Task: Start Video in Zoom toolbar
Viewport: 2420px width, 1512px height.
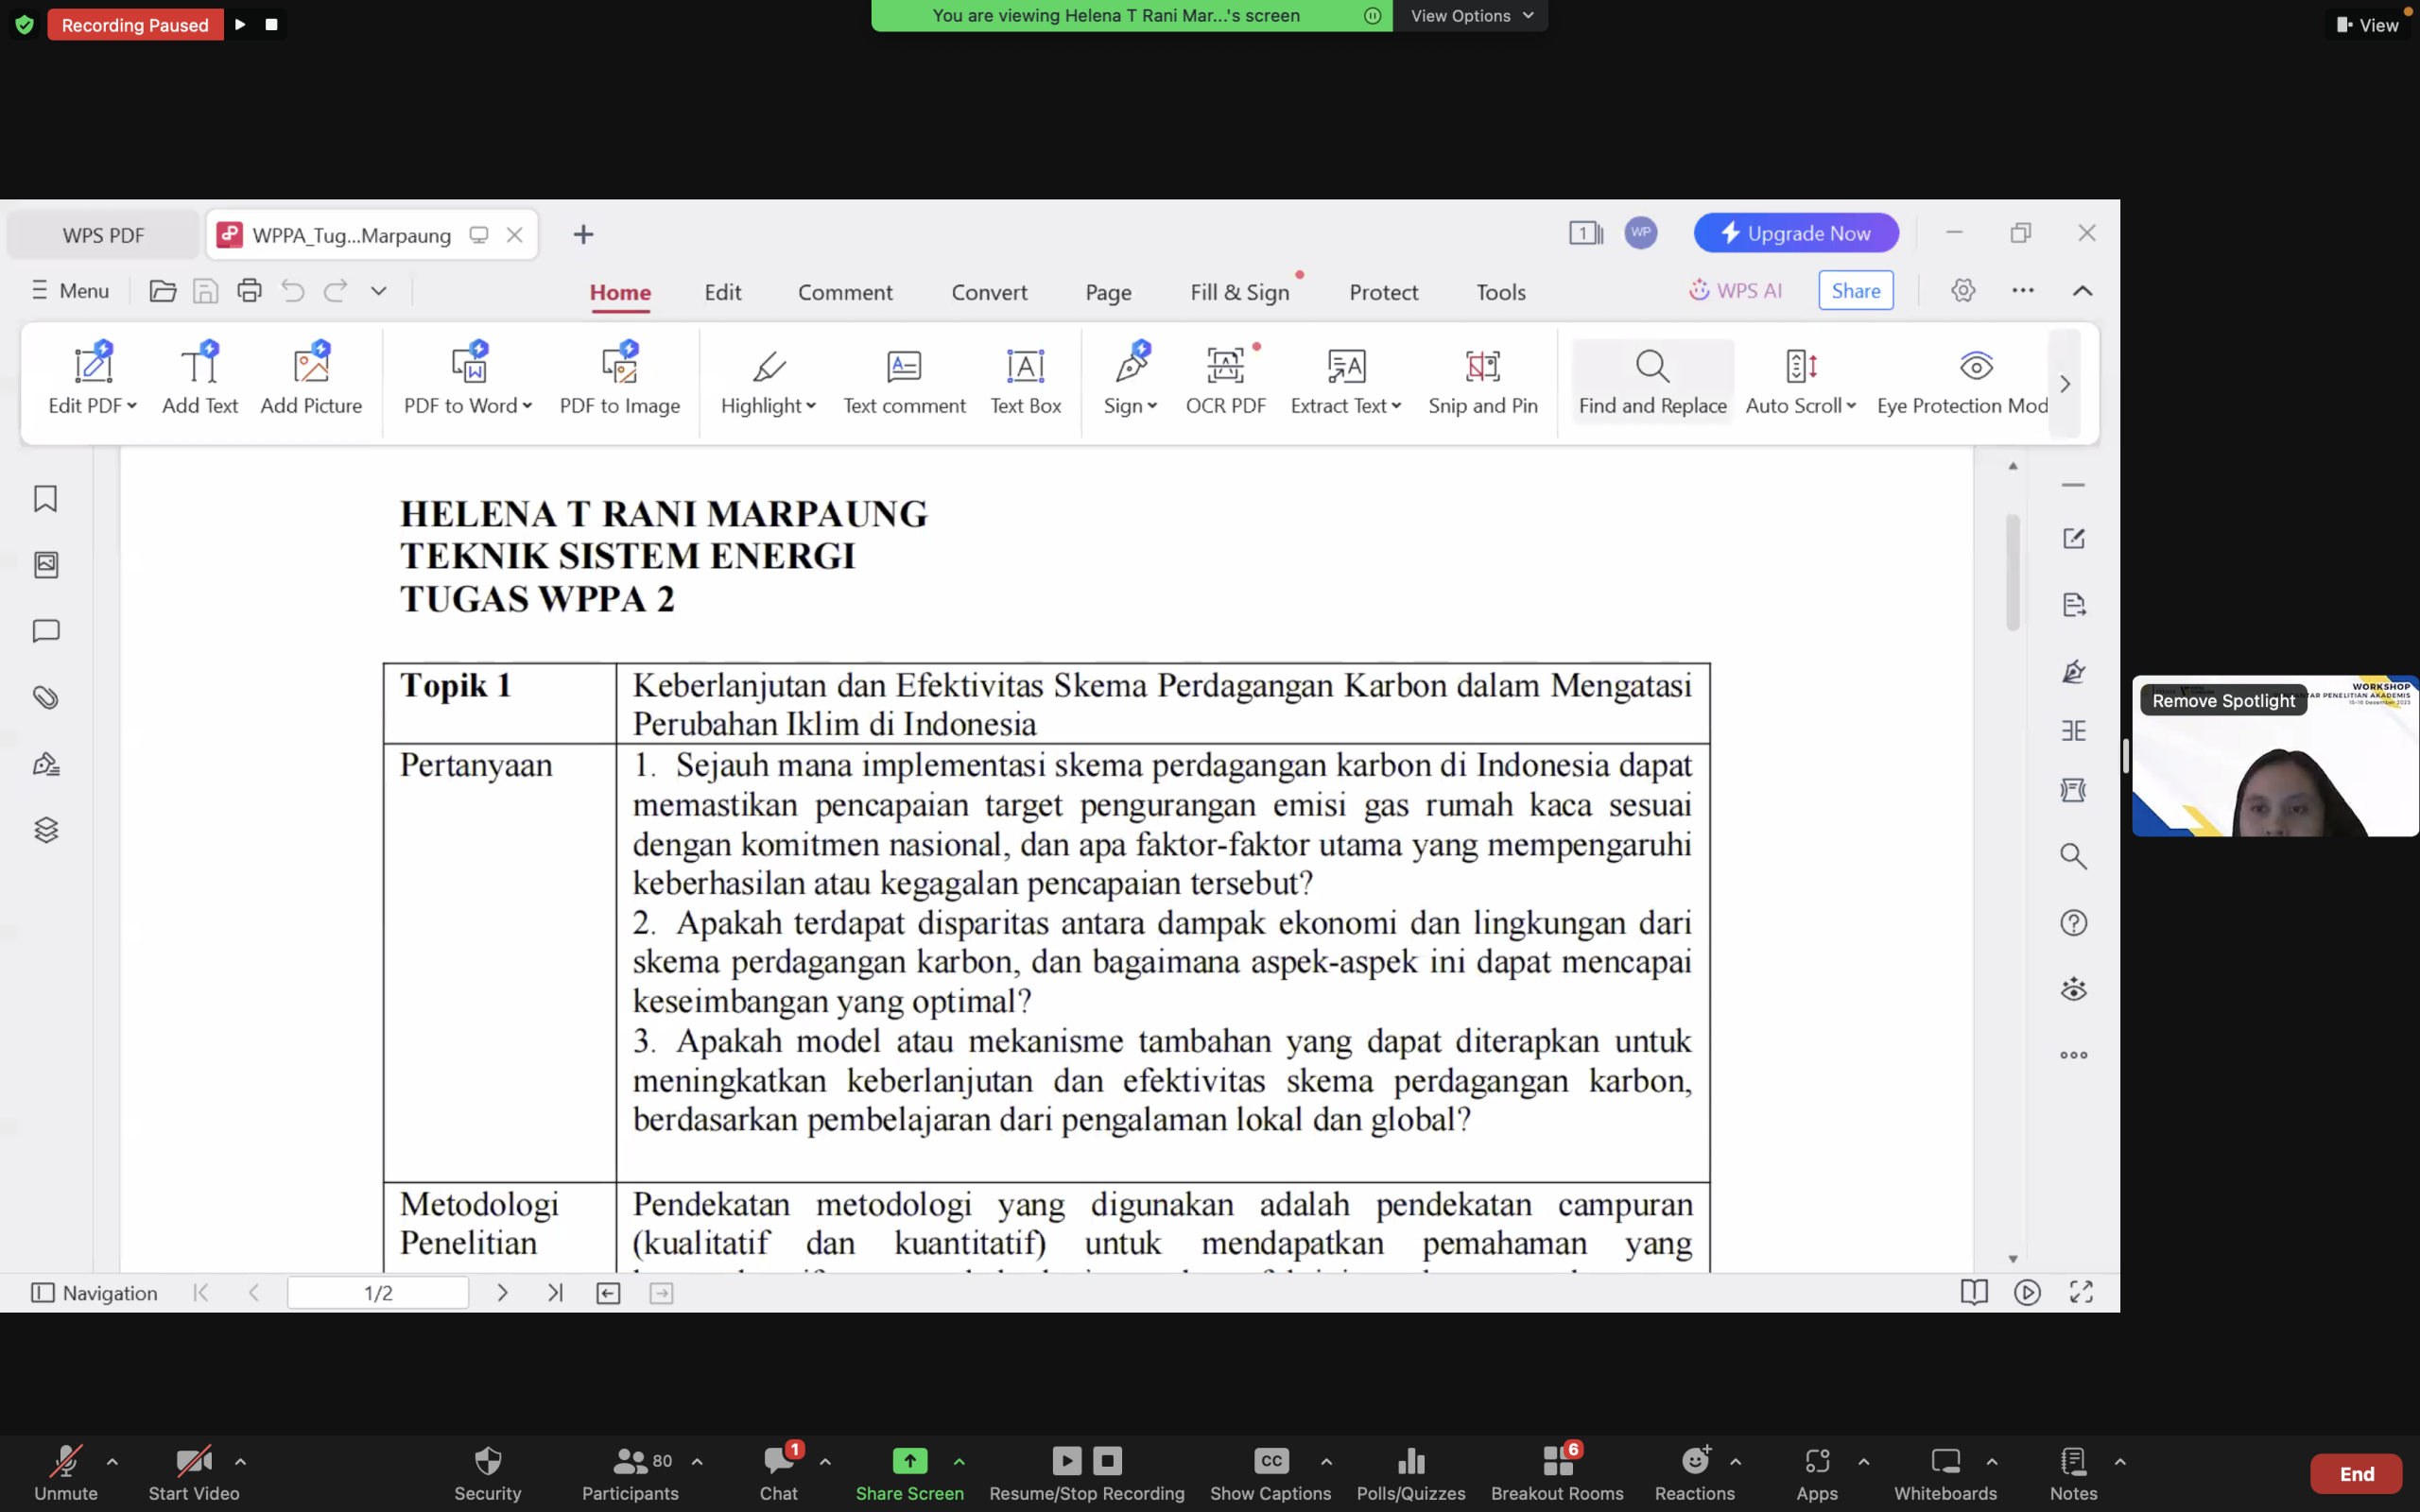Action: [194, 1473]
